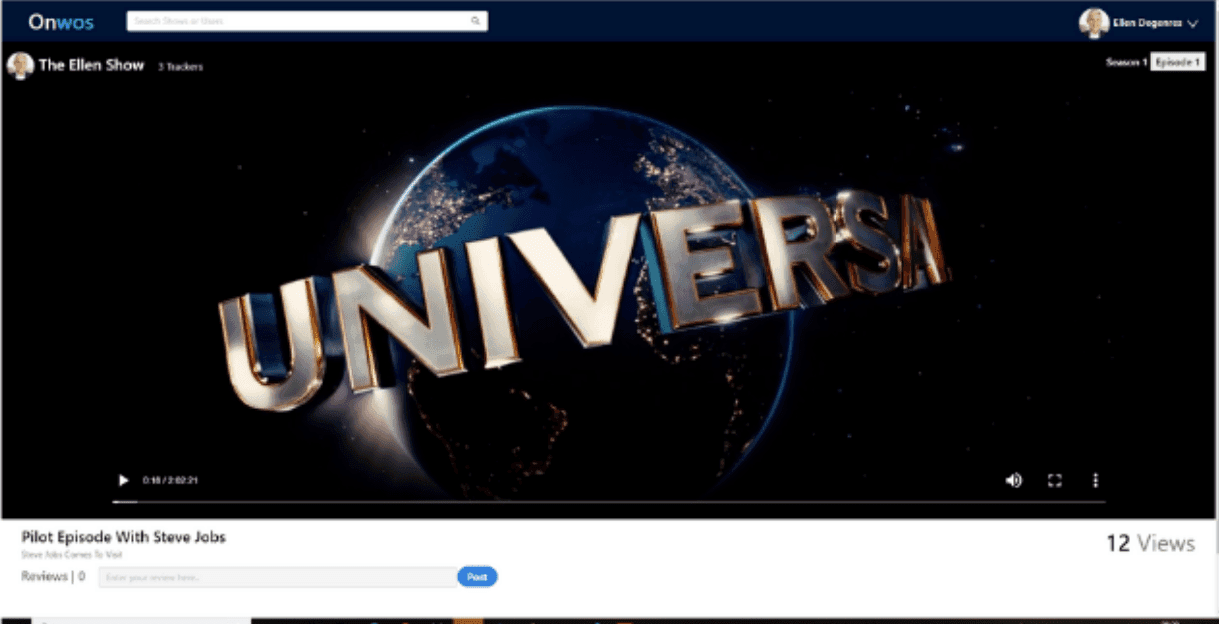The height and width of the screenshot is (624, 1219).
Task: Click the Steve Jobs Comes To Visit description
Action: tap(72, 554)
